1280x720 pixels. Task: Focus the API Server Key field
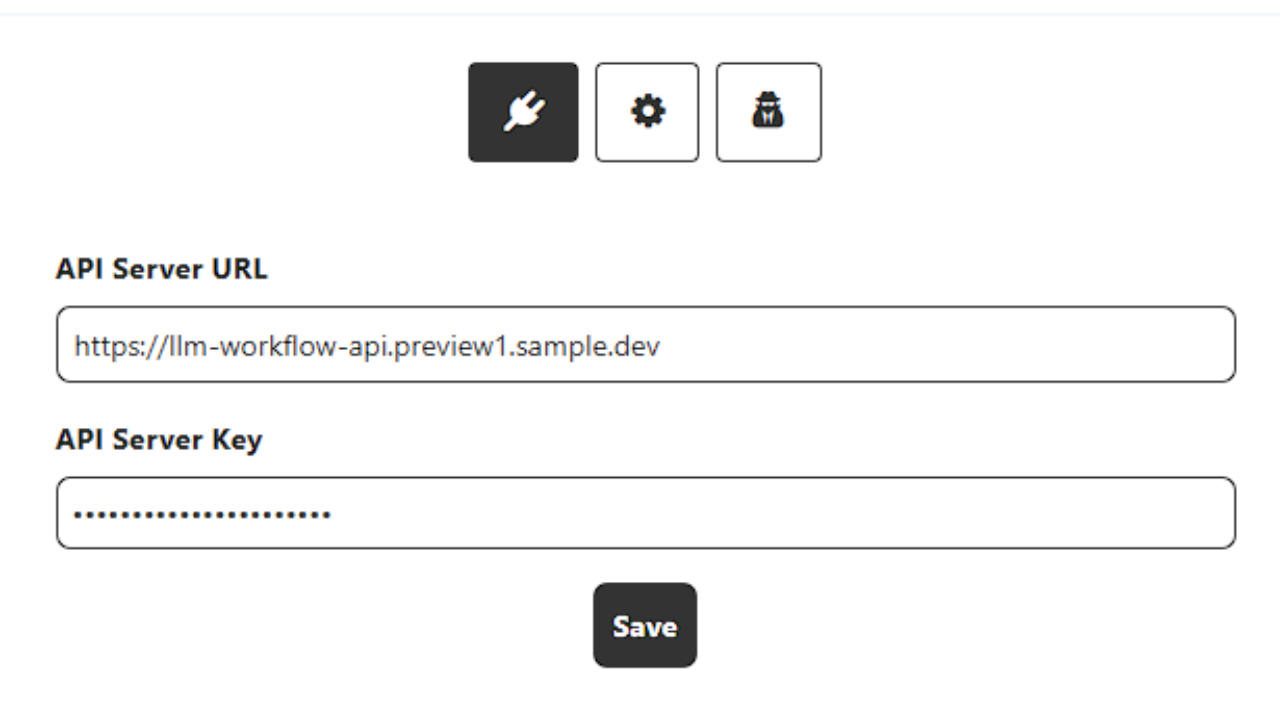pos(645,513)
